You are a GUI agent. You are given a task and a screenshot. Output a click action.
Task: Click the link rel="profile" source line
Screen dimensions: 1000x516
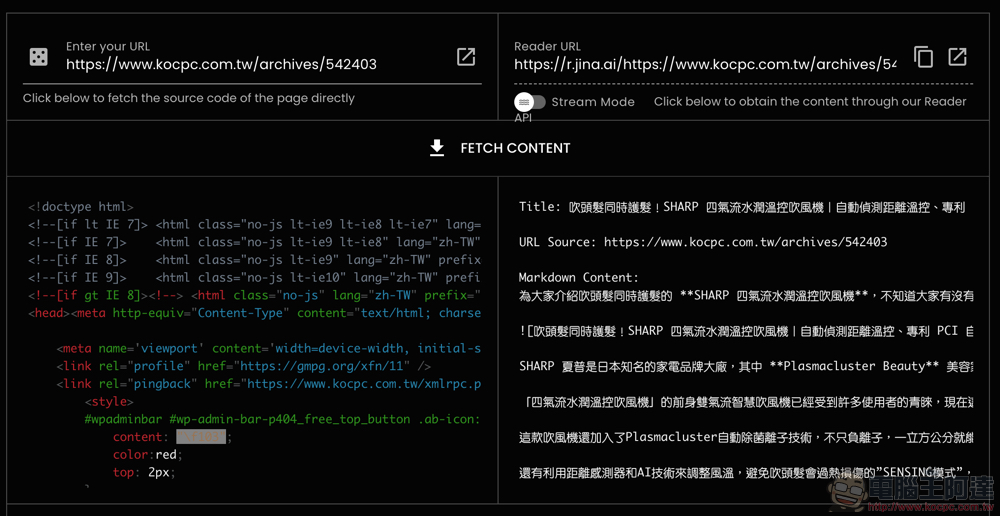coord(244,367)
